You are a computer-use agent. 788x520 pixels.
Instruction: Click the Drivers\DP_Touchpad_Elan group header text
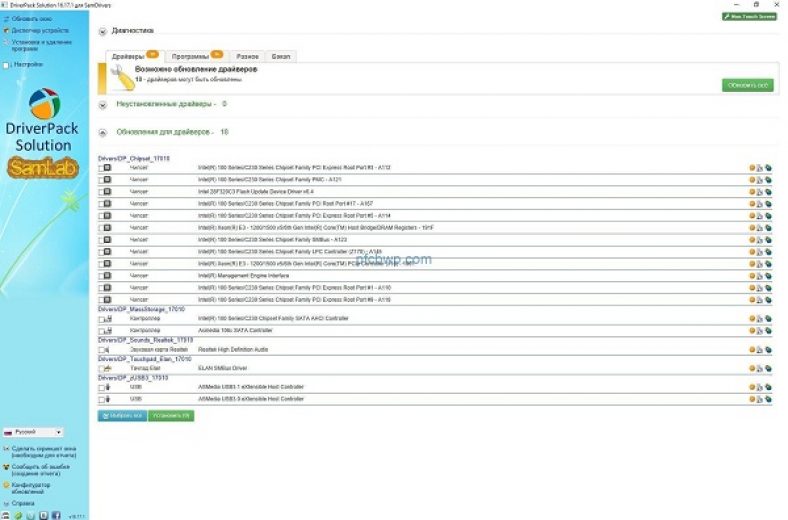(x=145, y=359)
